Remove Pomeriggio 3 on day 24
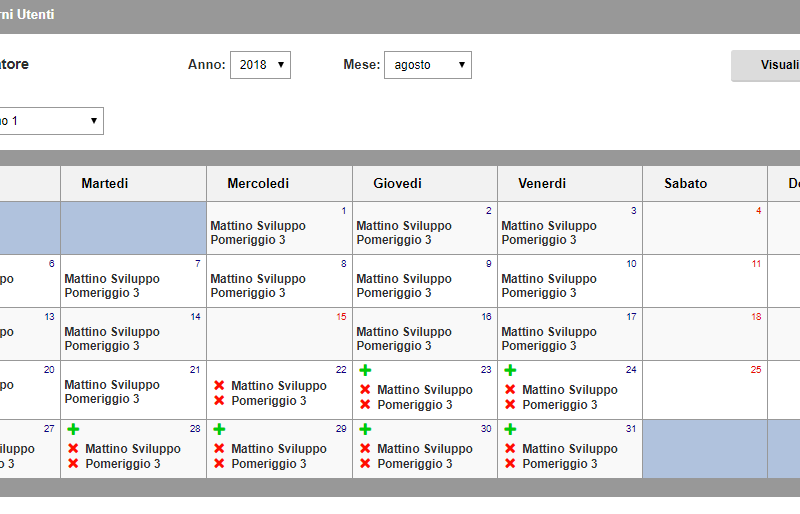 pyautogui.click(x=510, y=404)
